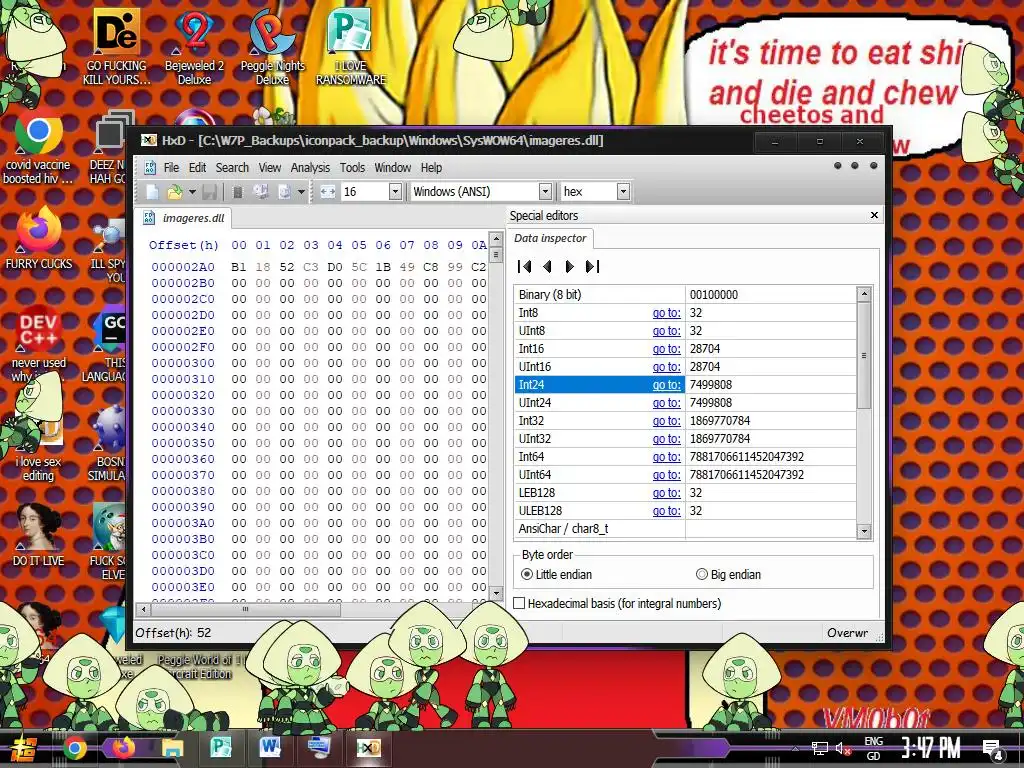Click the Open disk image icon
The width and height of the screenshot is (1024, 768).
(x=284, y=192)
